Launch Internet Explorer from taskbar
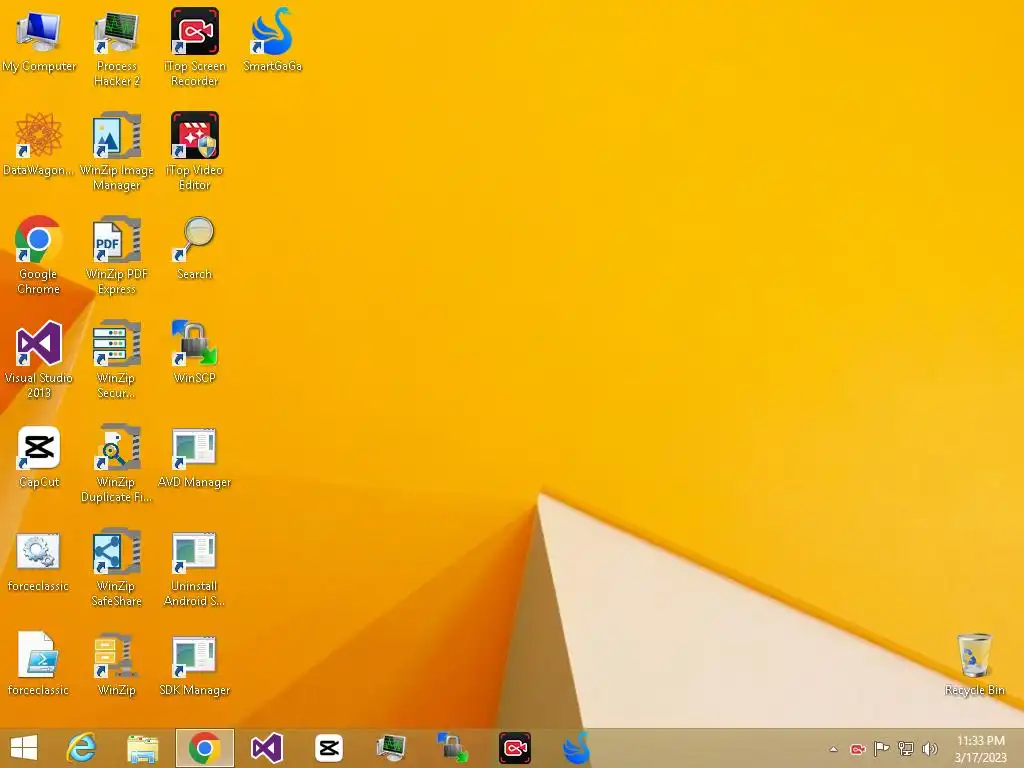Viewport: 1024px width, 768px height. (82, 748)
